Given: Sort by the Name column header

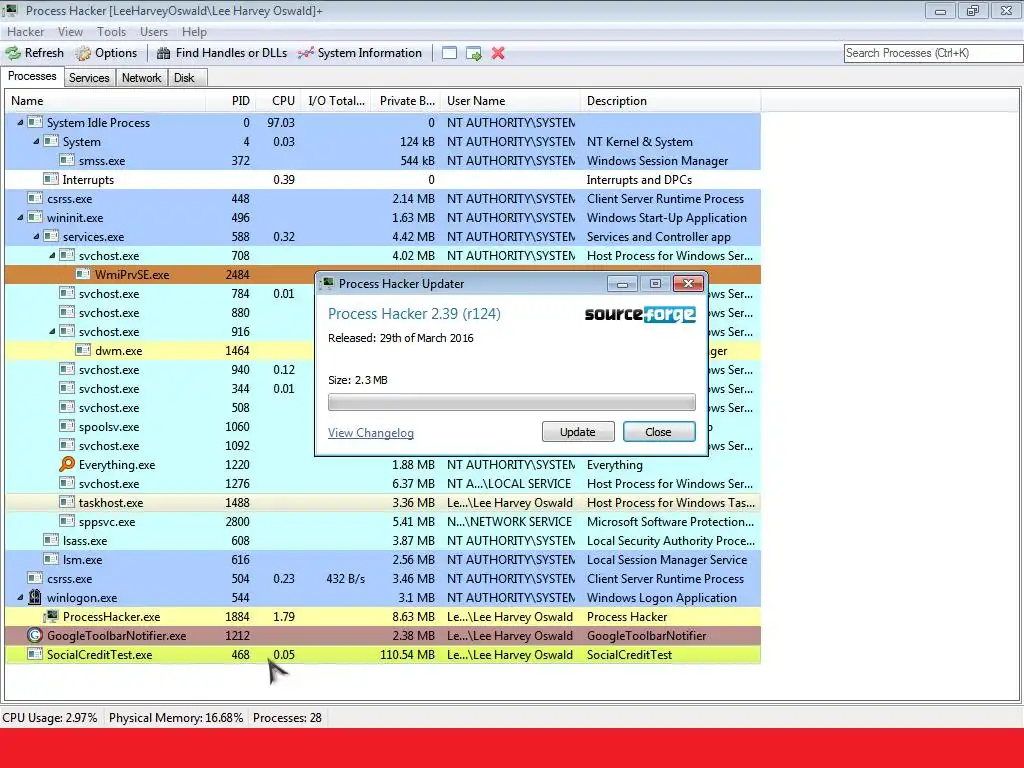Looking at the screenshot, I should coord(106,101).
